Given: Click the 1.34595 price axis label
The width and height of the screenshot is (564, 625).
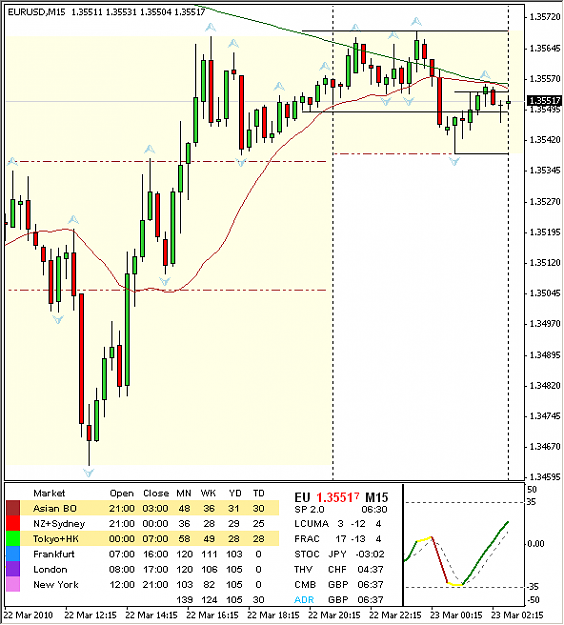Looking at the screenshot, I should (544, 477).
